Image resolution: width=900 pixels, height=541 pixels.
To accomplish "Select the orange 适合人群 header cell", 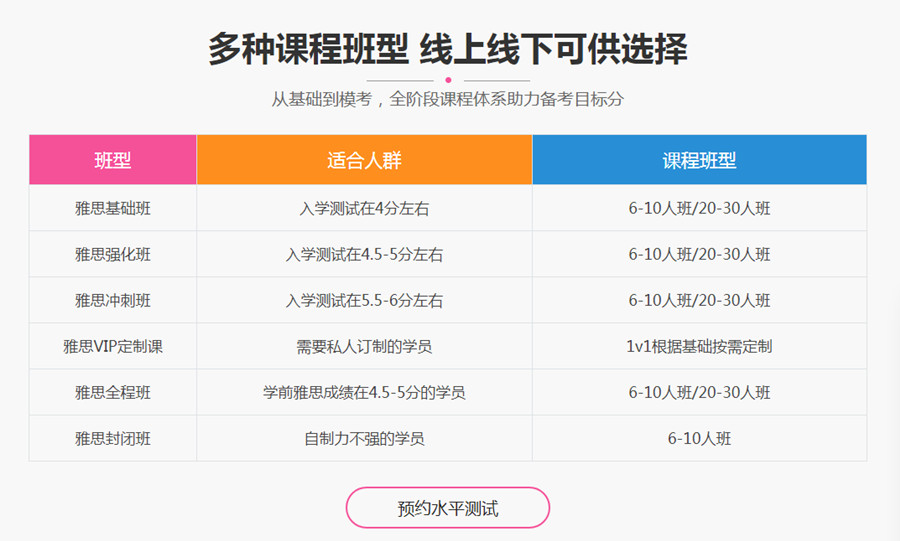I will coord(364,160).
